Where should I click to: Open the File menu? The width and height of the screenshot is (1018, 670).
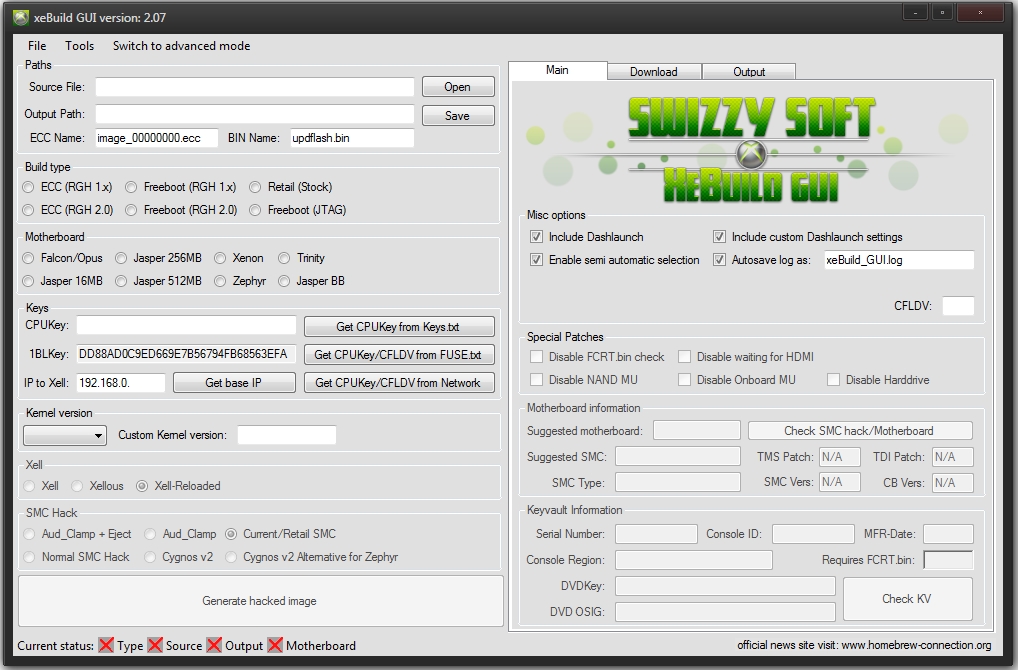click(37, 46)
